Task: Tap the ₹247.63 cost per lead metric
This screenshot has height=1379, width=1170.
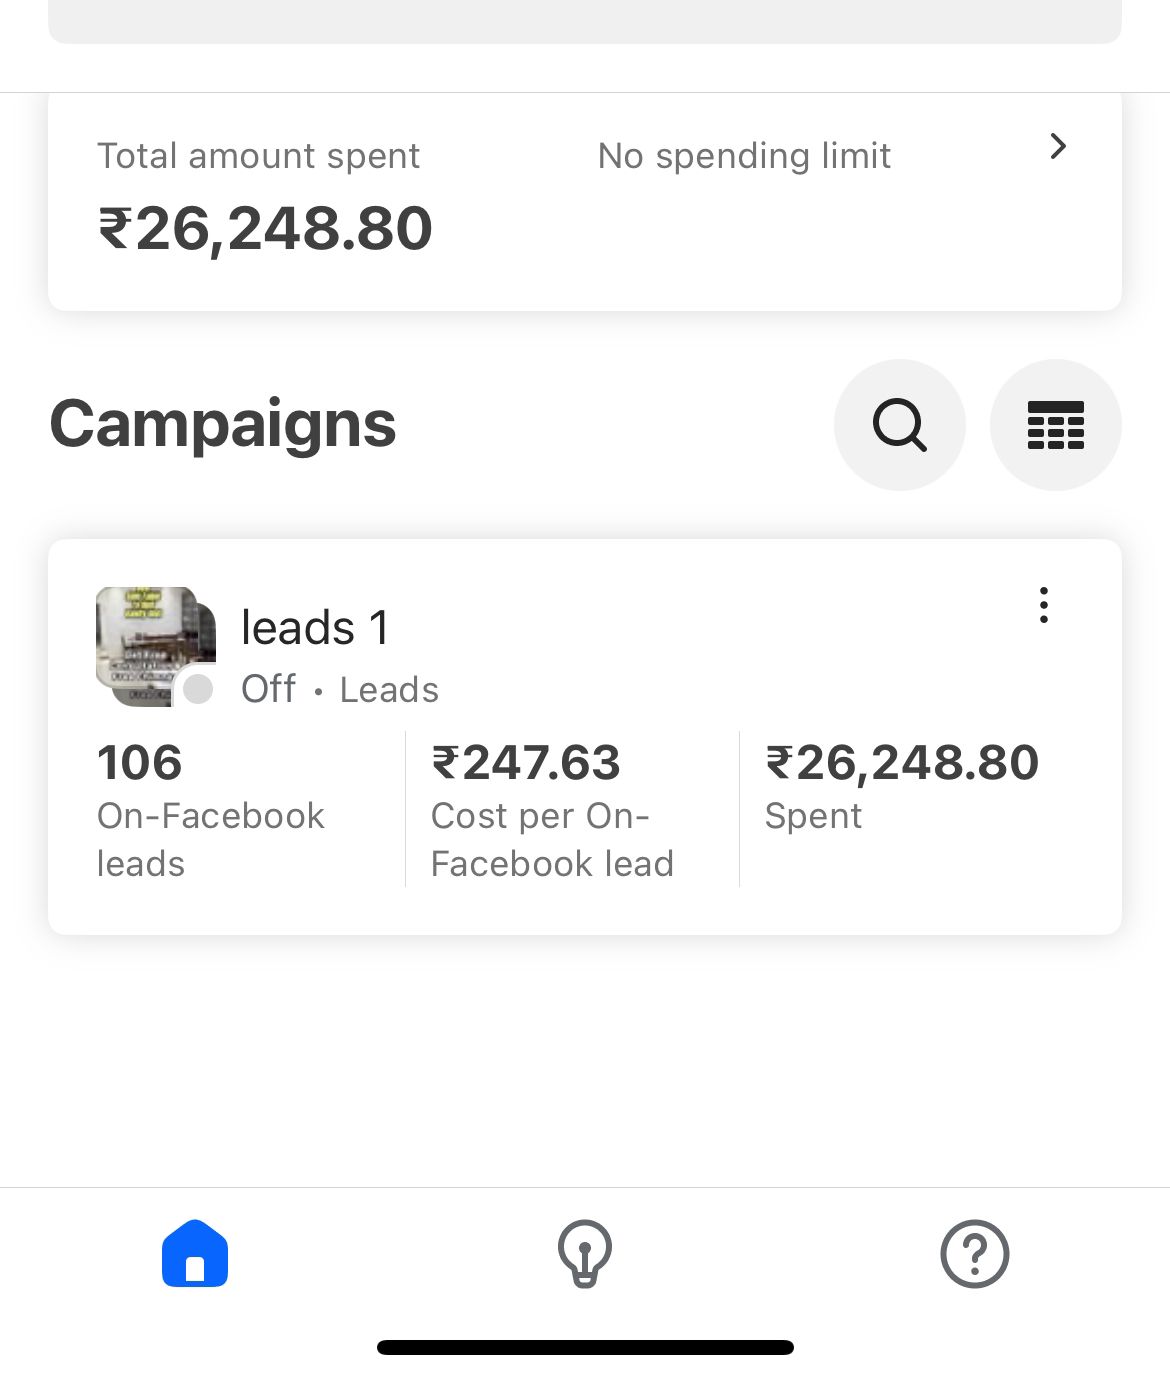Action: [x=552, y=810]
